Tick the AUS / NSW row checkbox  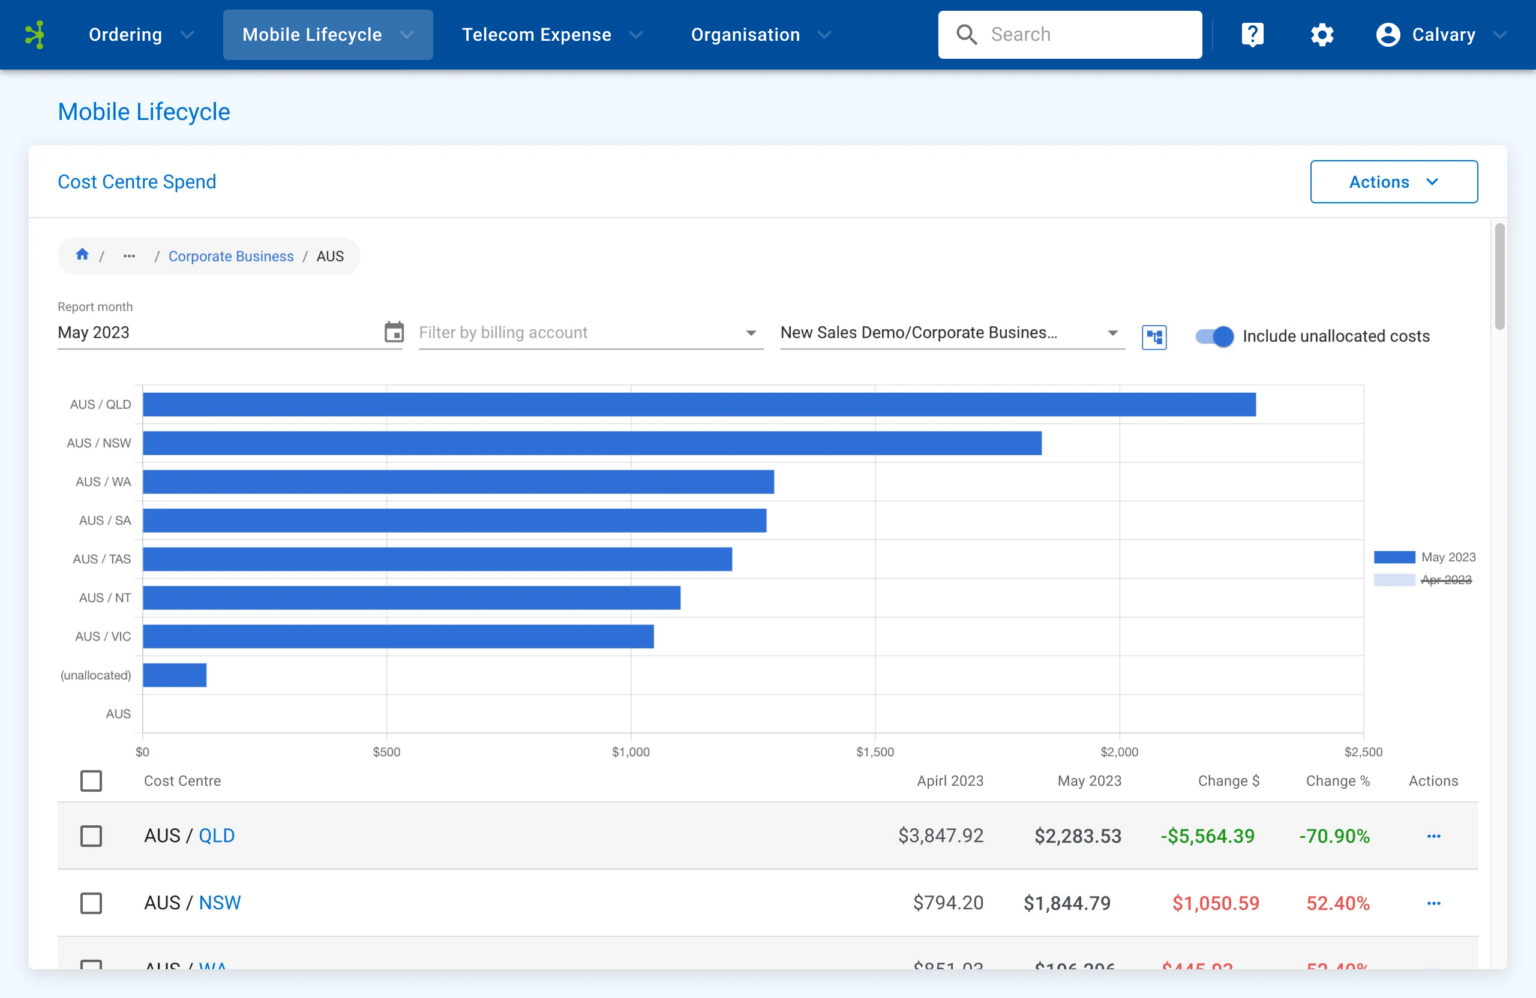pos(91,903)
